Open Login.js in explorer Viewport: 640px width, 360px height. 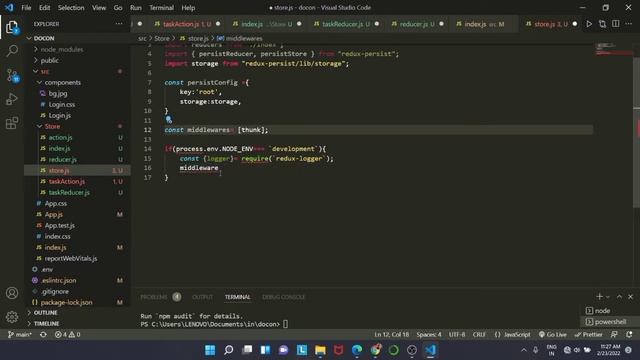point(60,116)
